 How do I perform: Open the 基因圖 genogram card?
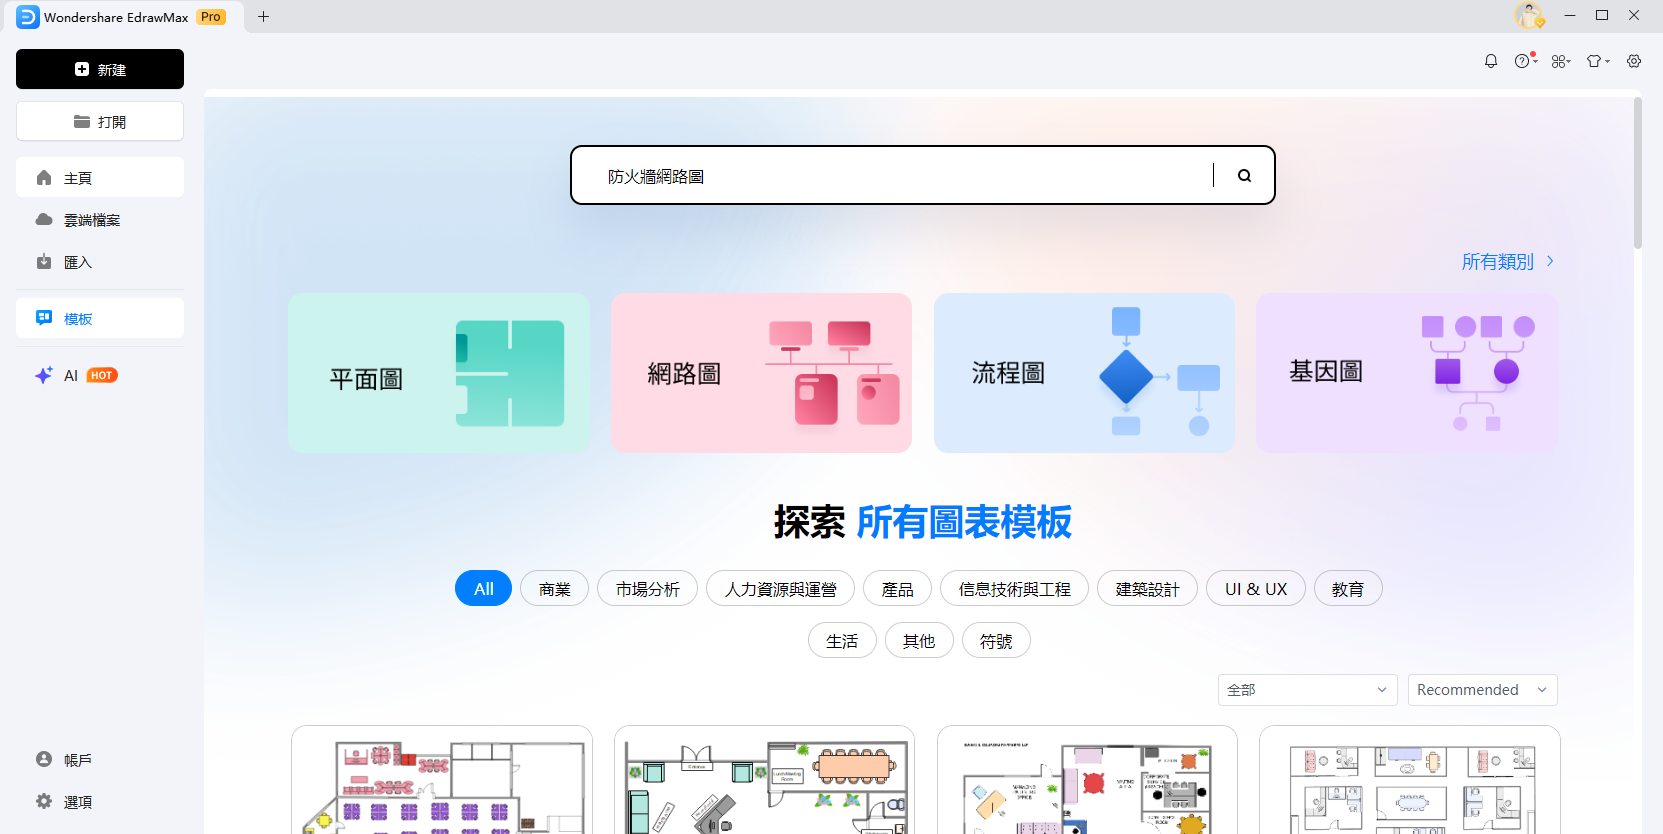[x=1407, y=373]
